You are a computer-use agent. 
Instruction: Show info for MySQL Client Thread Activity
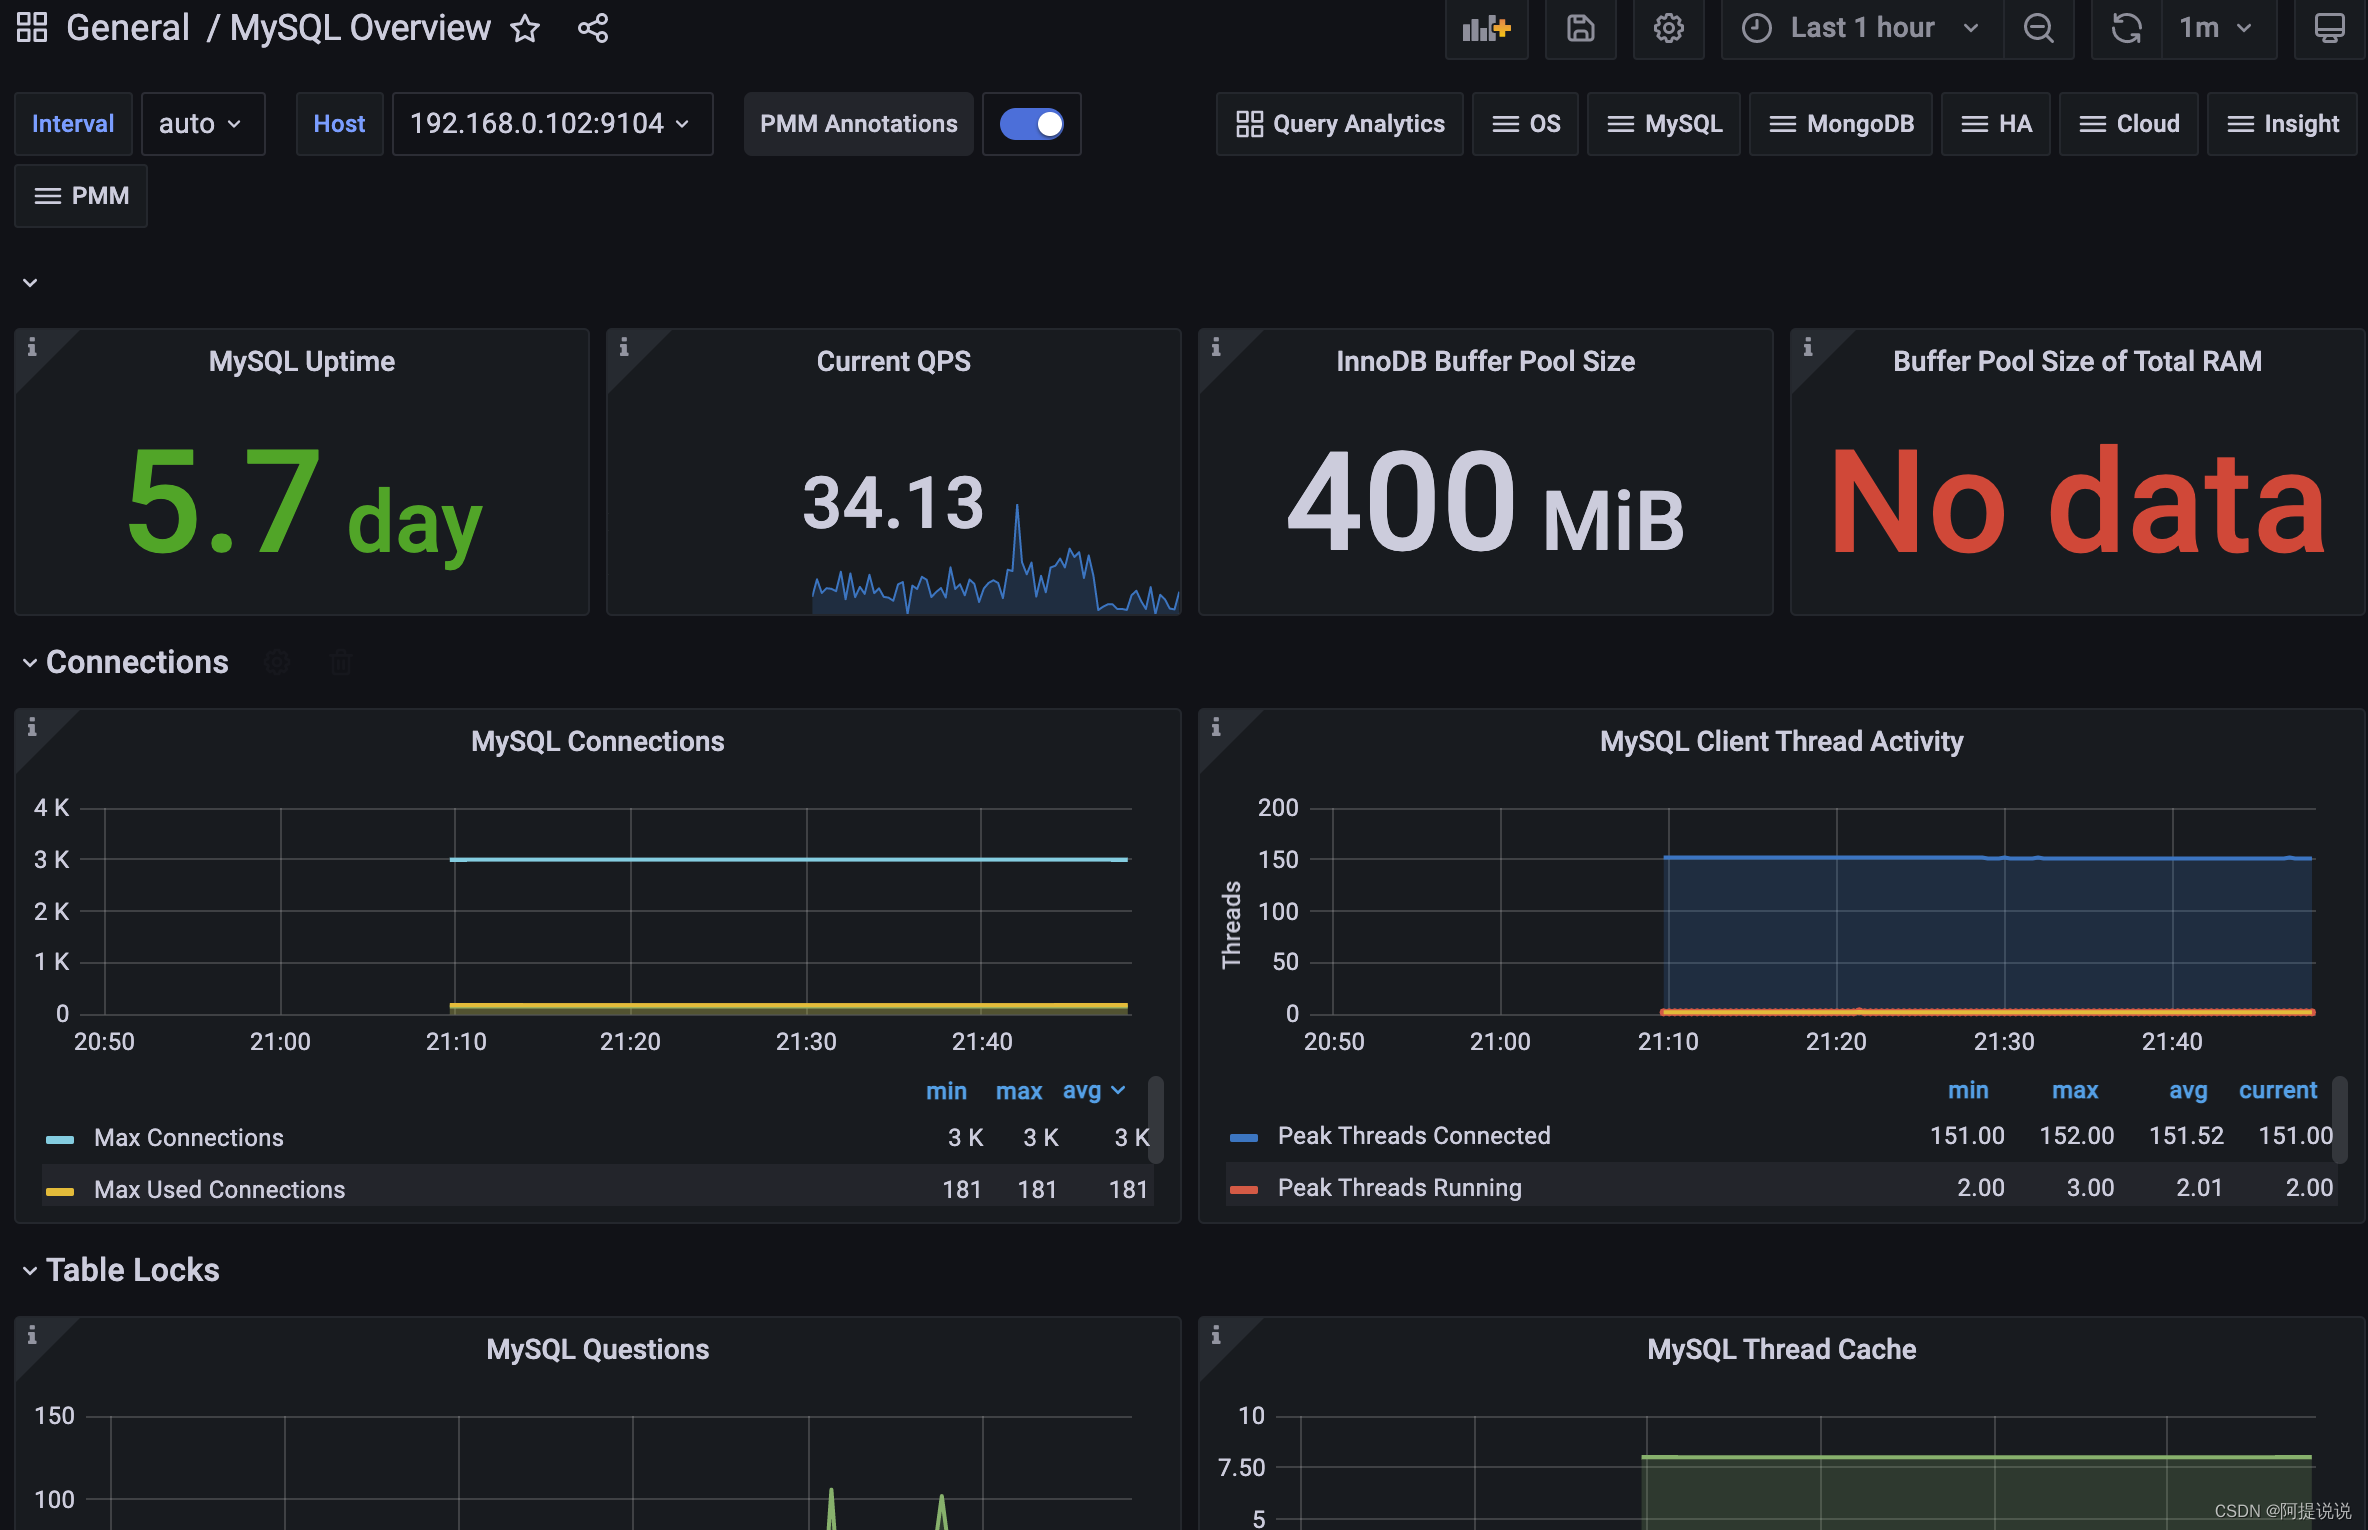click(1216, 727)
